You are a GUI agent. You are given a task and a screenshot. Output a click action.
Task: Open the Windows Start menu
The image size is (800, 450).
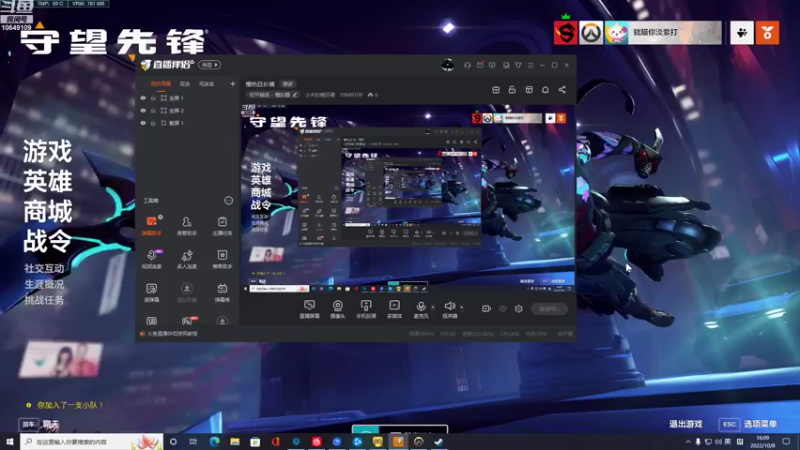coord(10,441)
